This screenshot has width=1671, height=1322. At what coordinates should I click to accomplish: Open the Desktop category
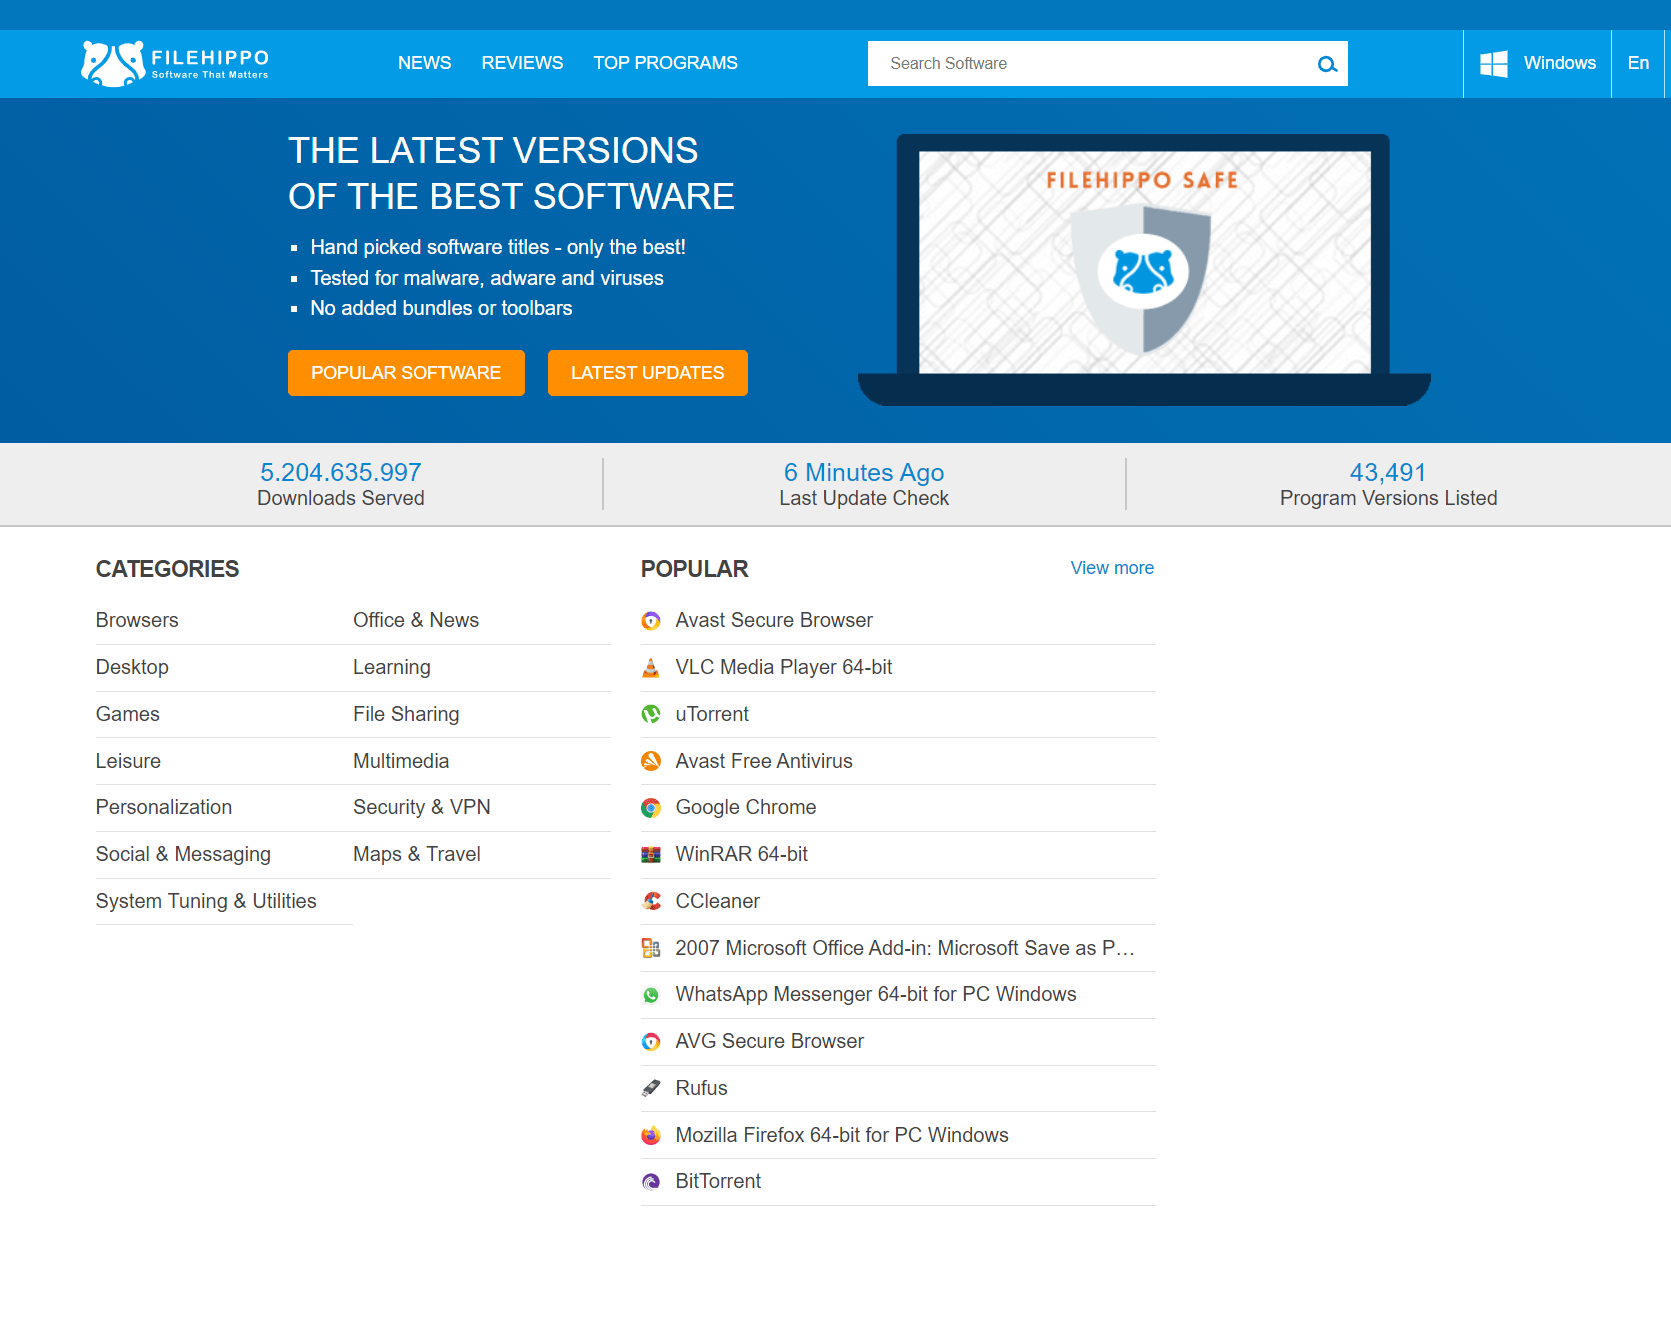tap(132, 667)
